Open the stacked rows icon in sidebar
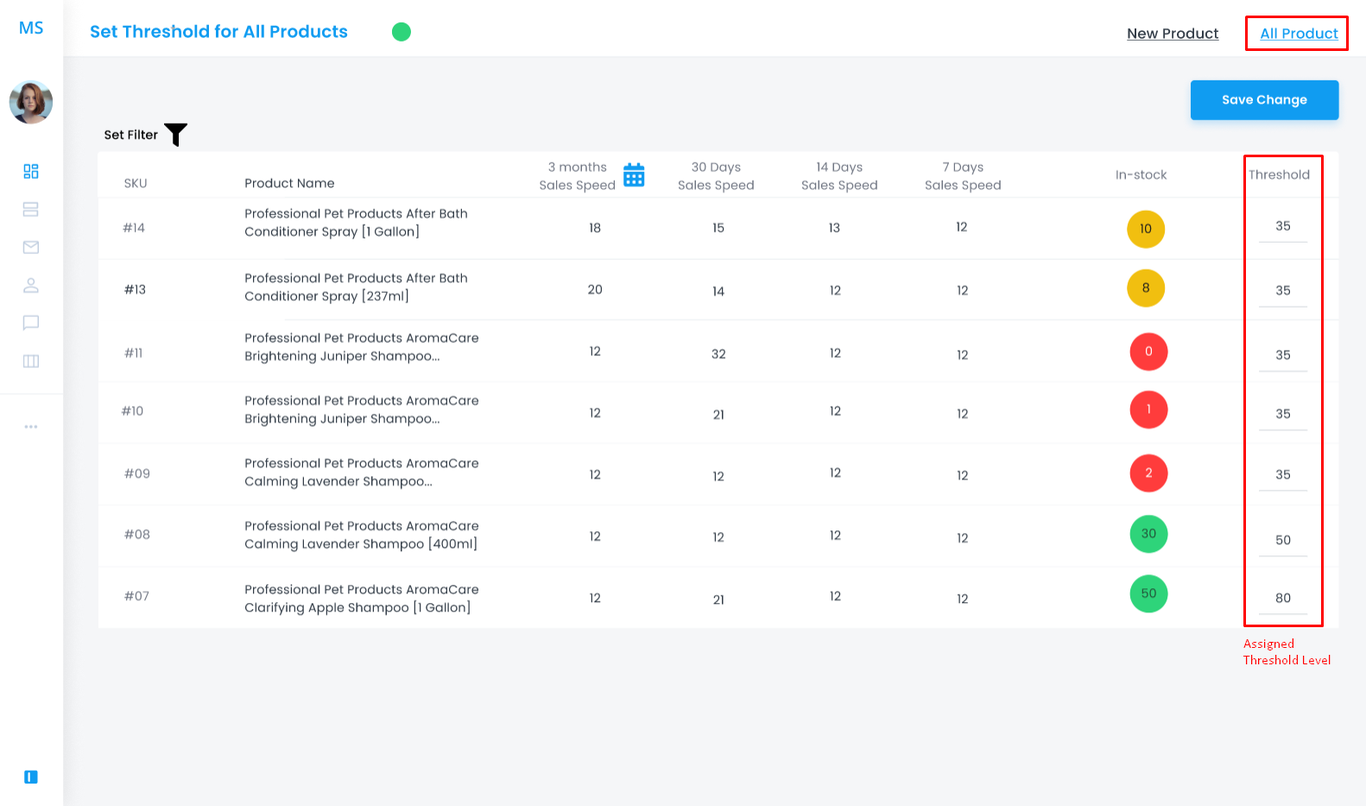This screenshot has height=806, width=1366. (31, 210)
